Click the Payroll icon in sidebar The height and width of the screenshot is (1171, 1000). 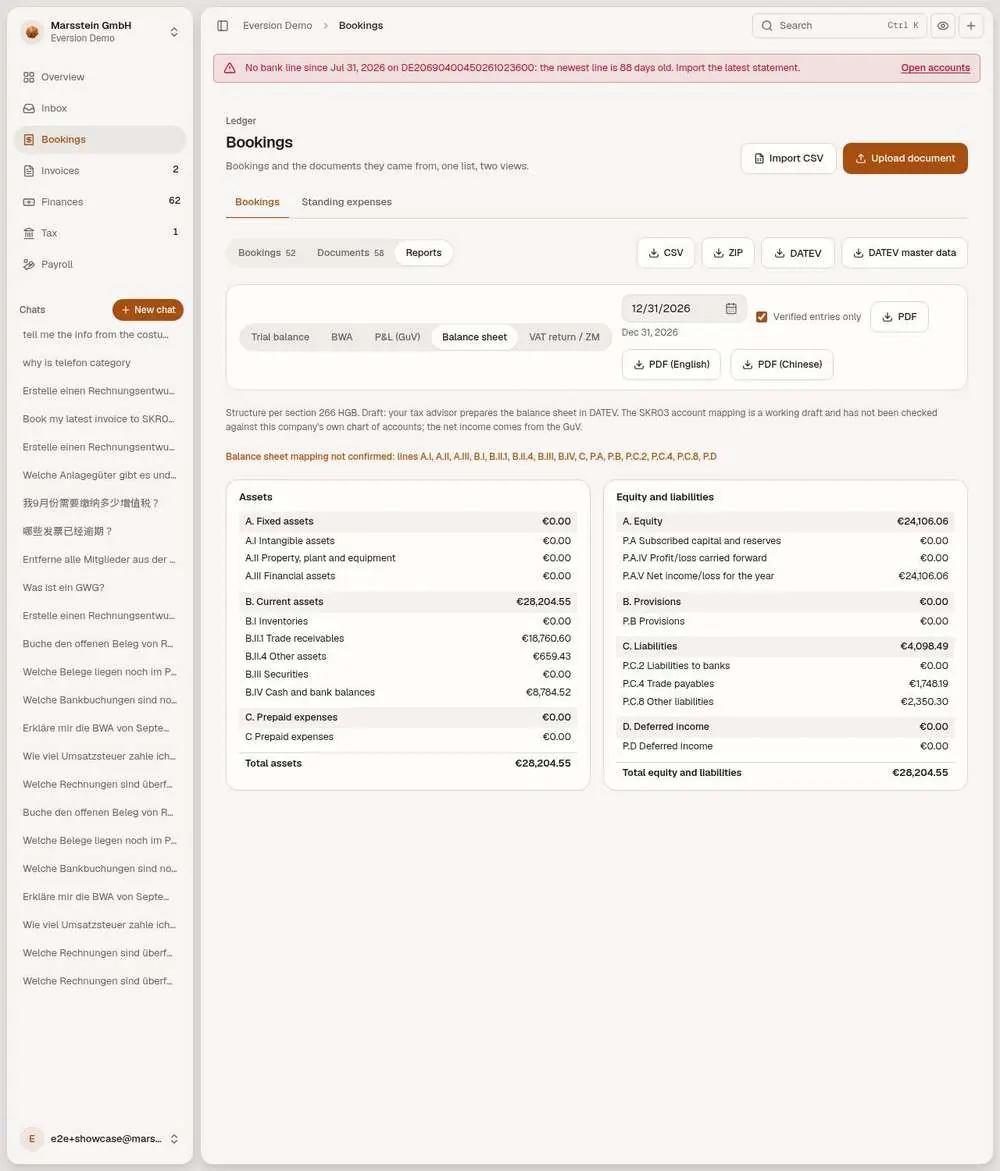[x=28, y=264]
